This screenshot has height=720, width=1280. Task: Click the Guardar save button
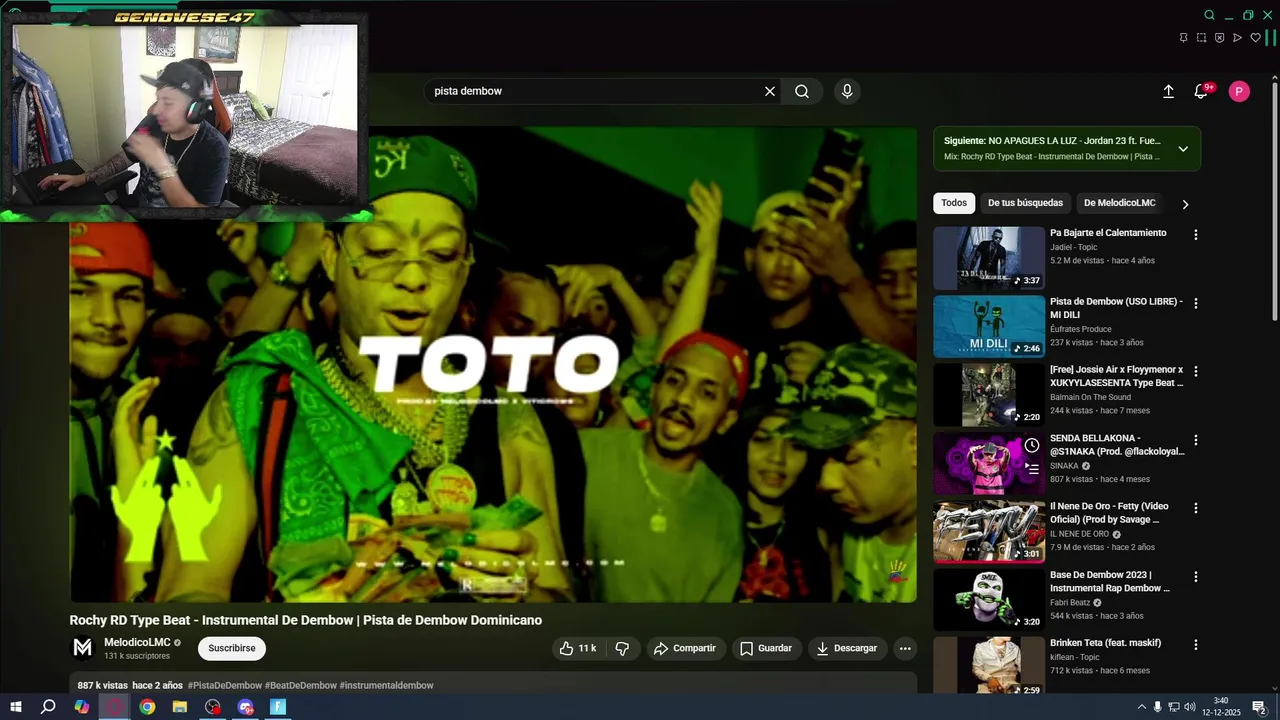(x=766, y=648)
